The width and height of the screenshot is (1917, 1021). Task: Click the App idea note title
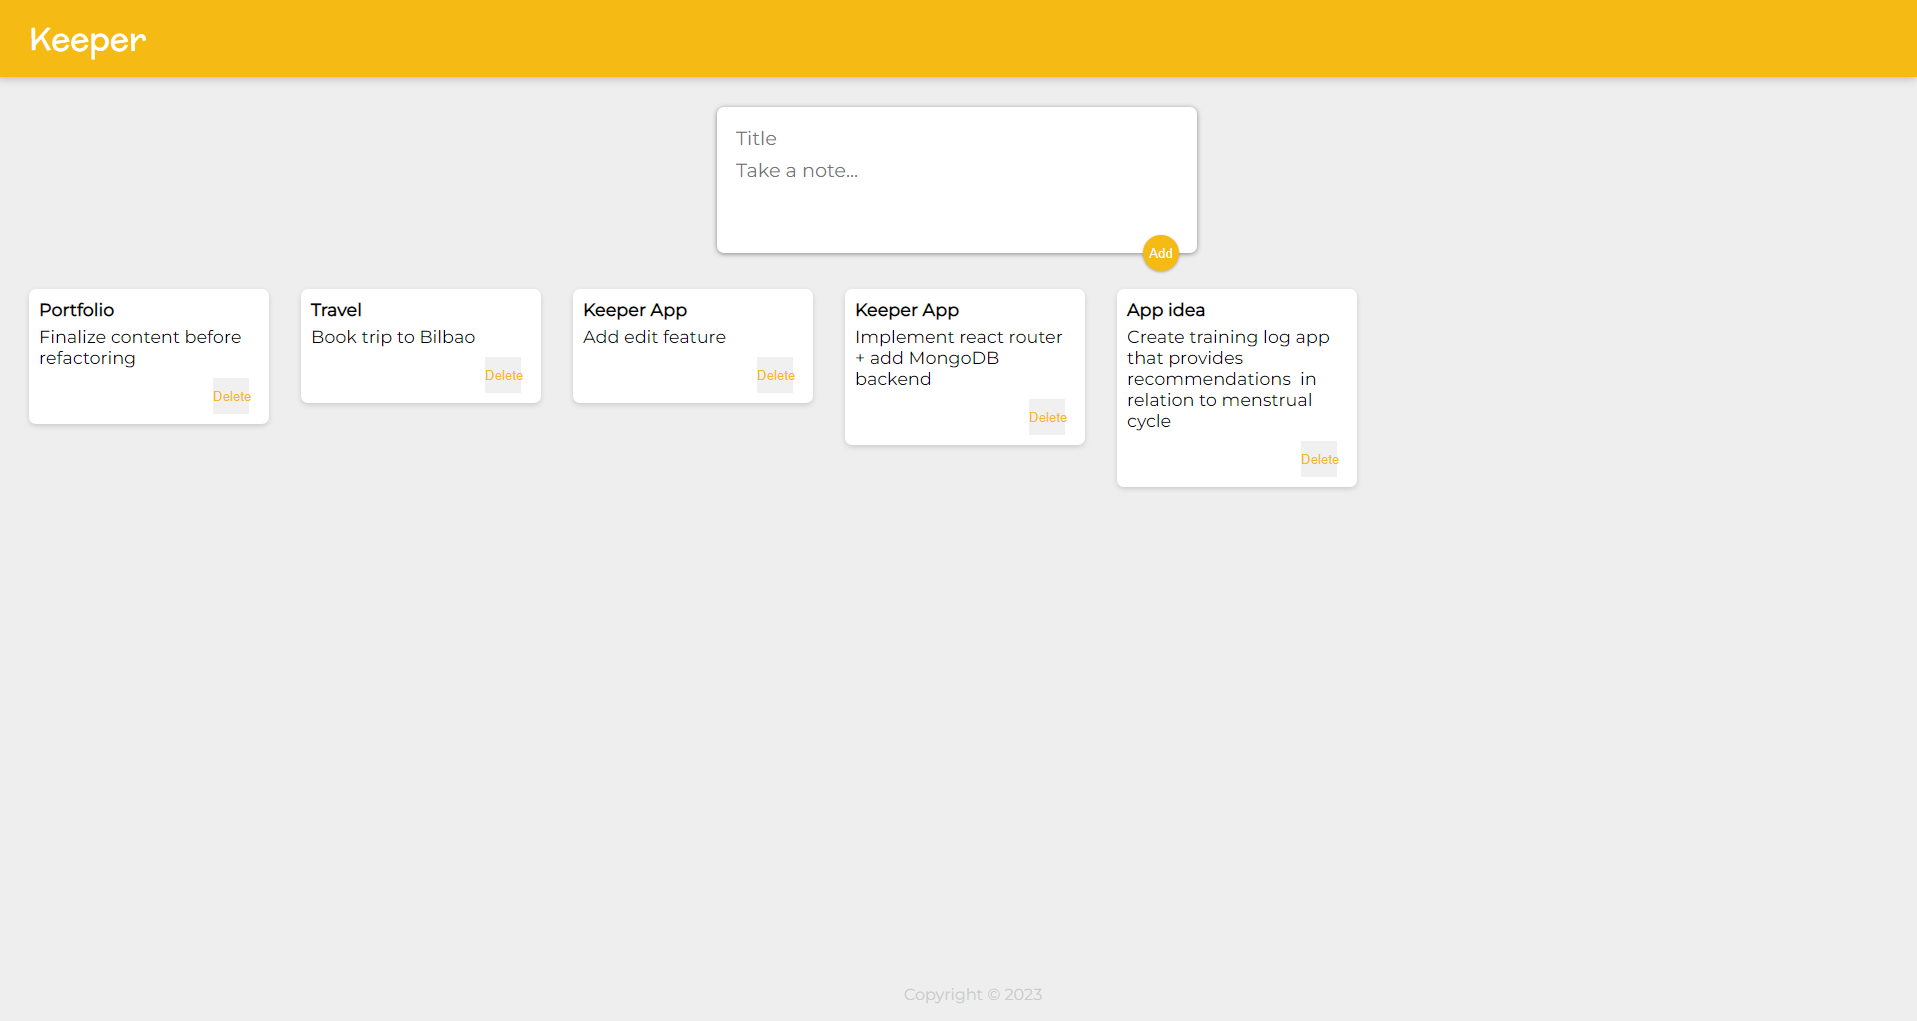pos(1166,310)
